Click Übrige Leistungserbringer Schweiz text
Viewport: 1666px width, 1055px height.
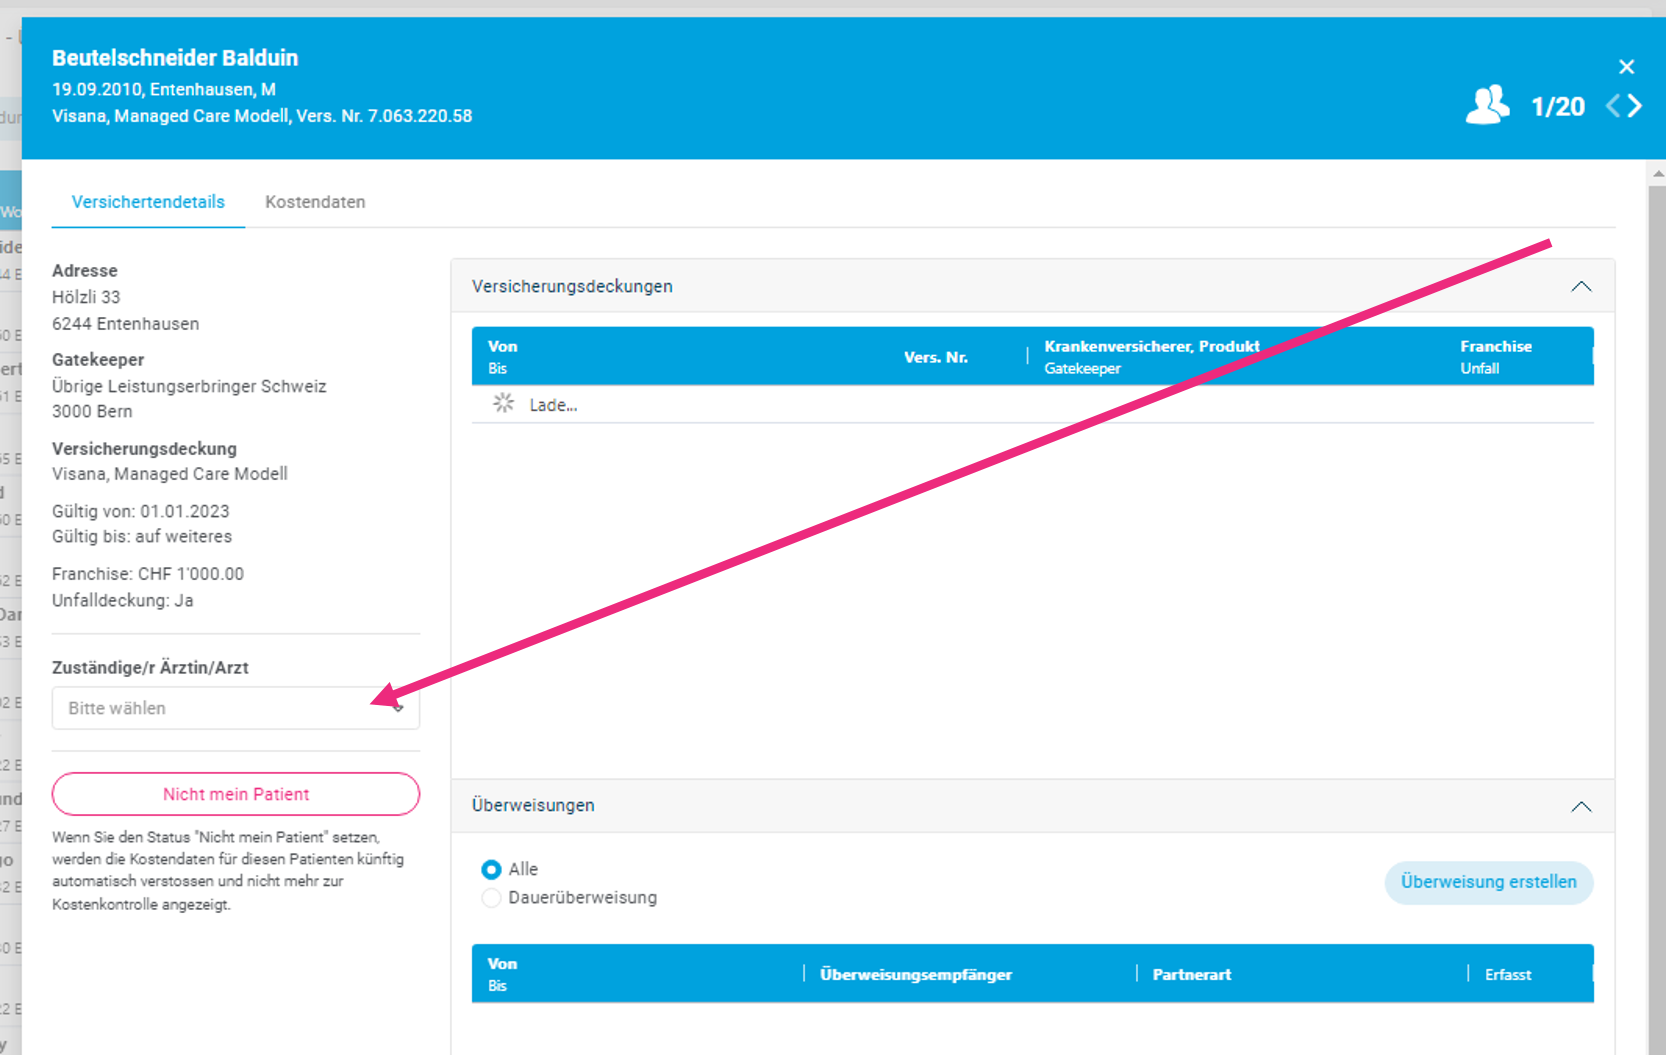point(189,386)
